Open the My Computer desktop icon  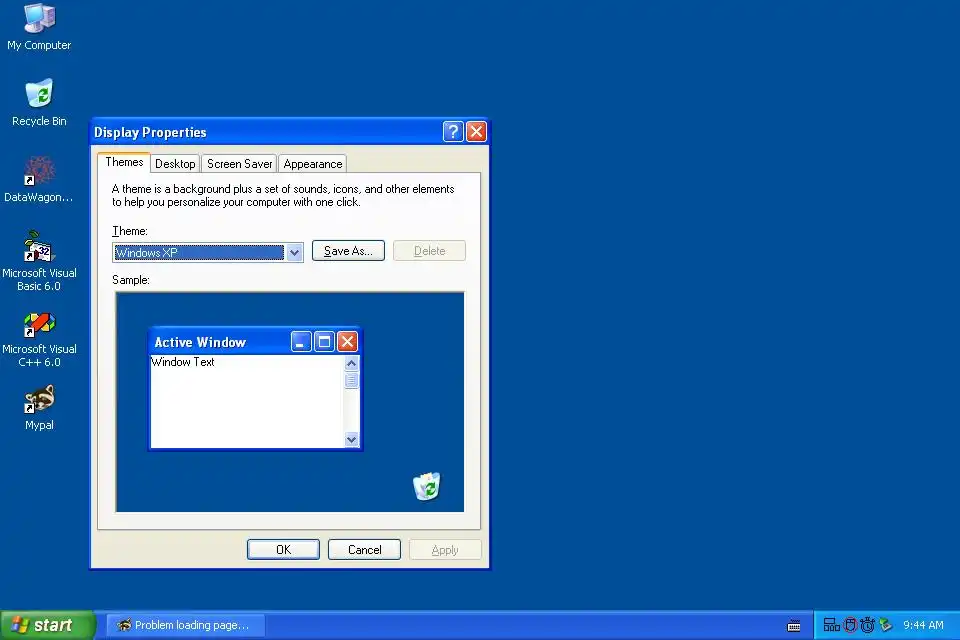[x=39, y=28]
